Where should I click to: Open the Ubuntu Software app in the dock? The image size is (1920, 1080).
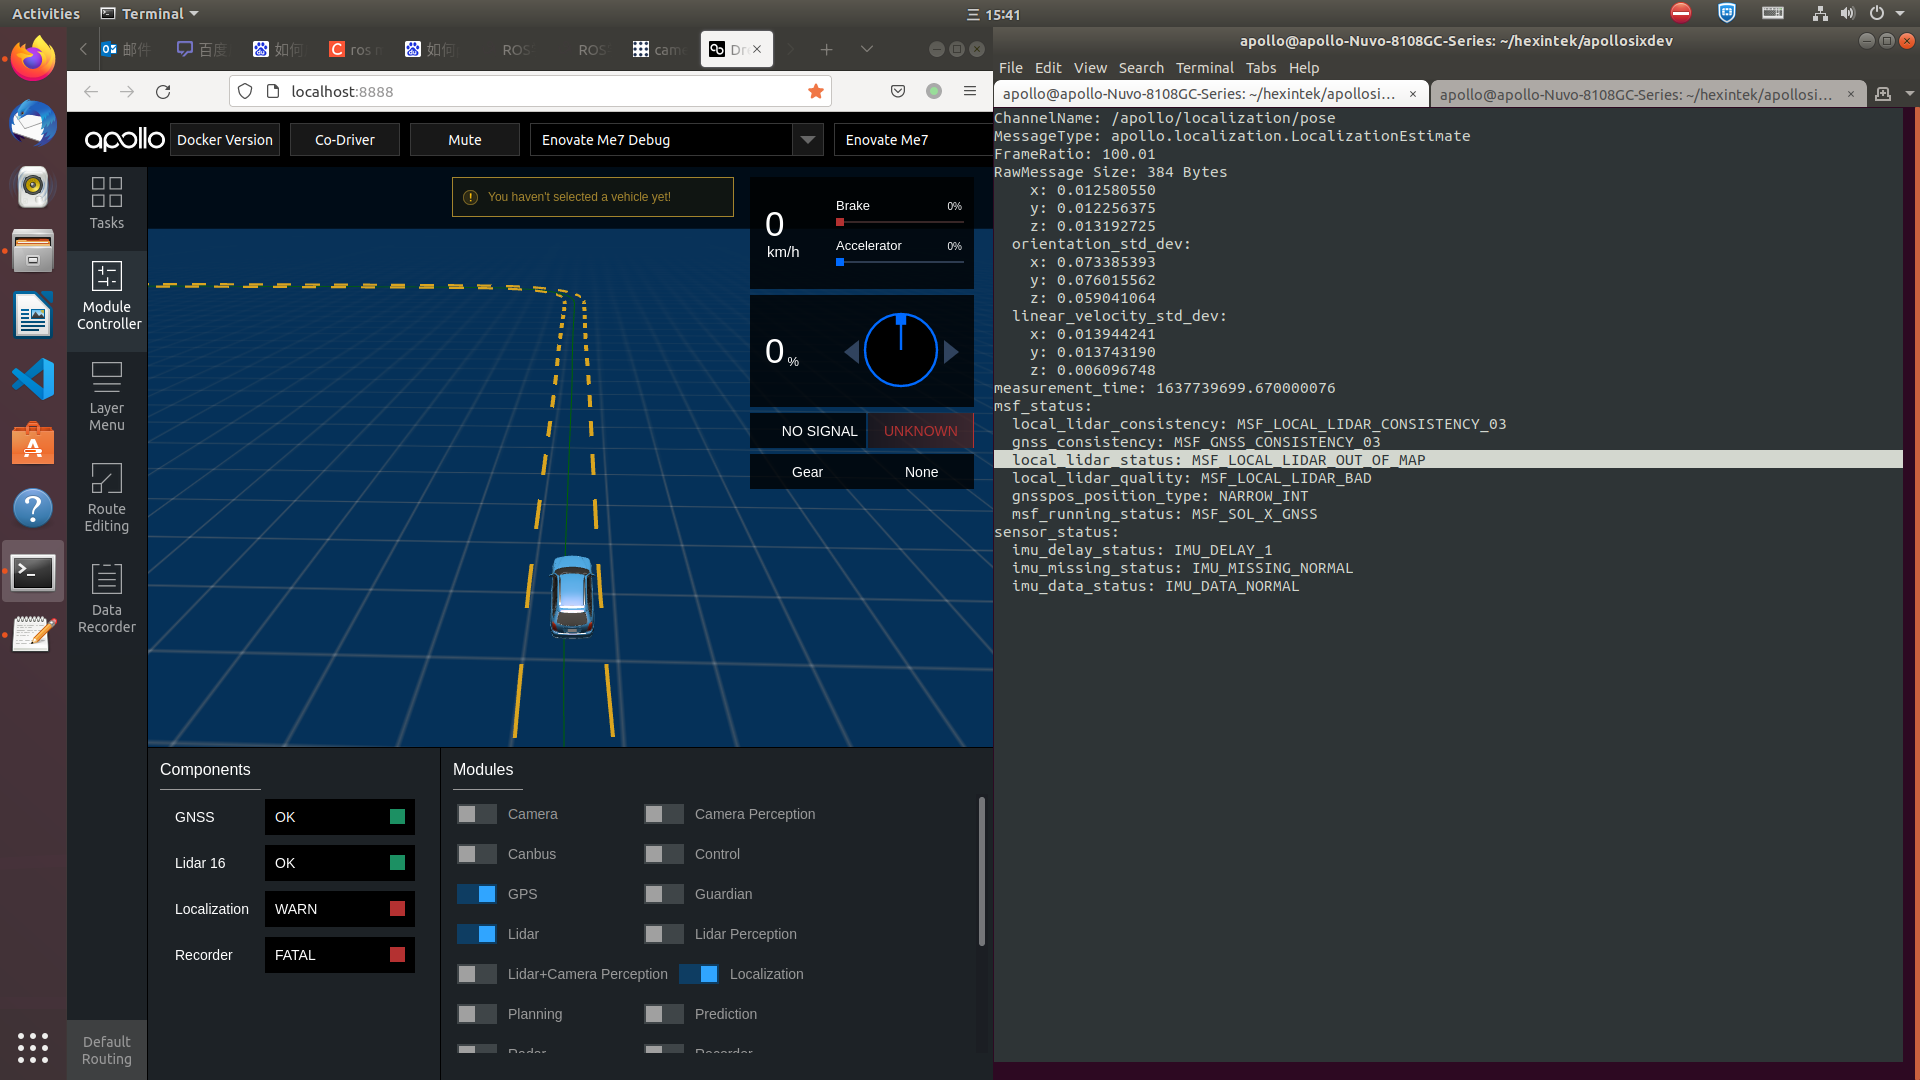(x=33, y=443)
